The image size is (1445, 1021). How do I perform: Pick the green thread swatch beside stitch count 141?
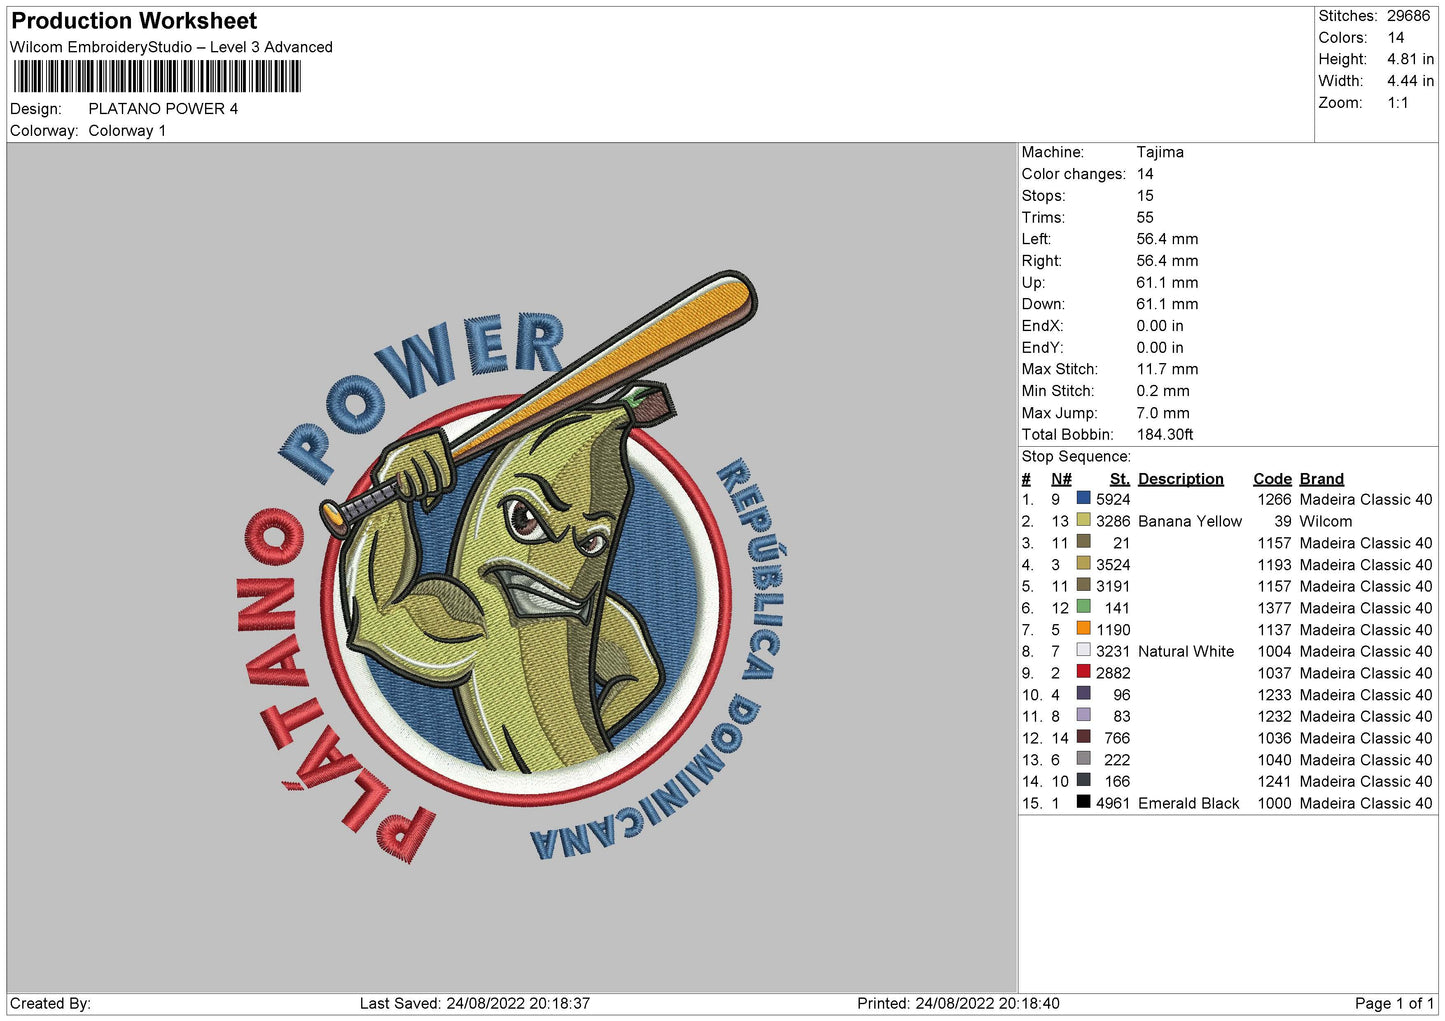(1083, 607)
